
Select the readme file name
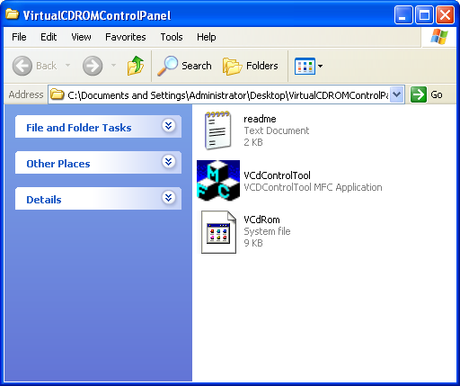pyautogui.click(x=260, y=119)
